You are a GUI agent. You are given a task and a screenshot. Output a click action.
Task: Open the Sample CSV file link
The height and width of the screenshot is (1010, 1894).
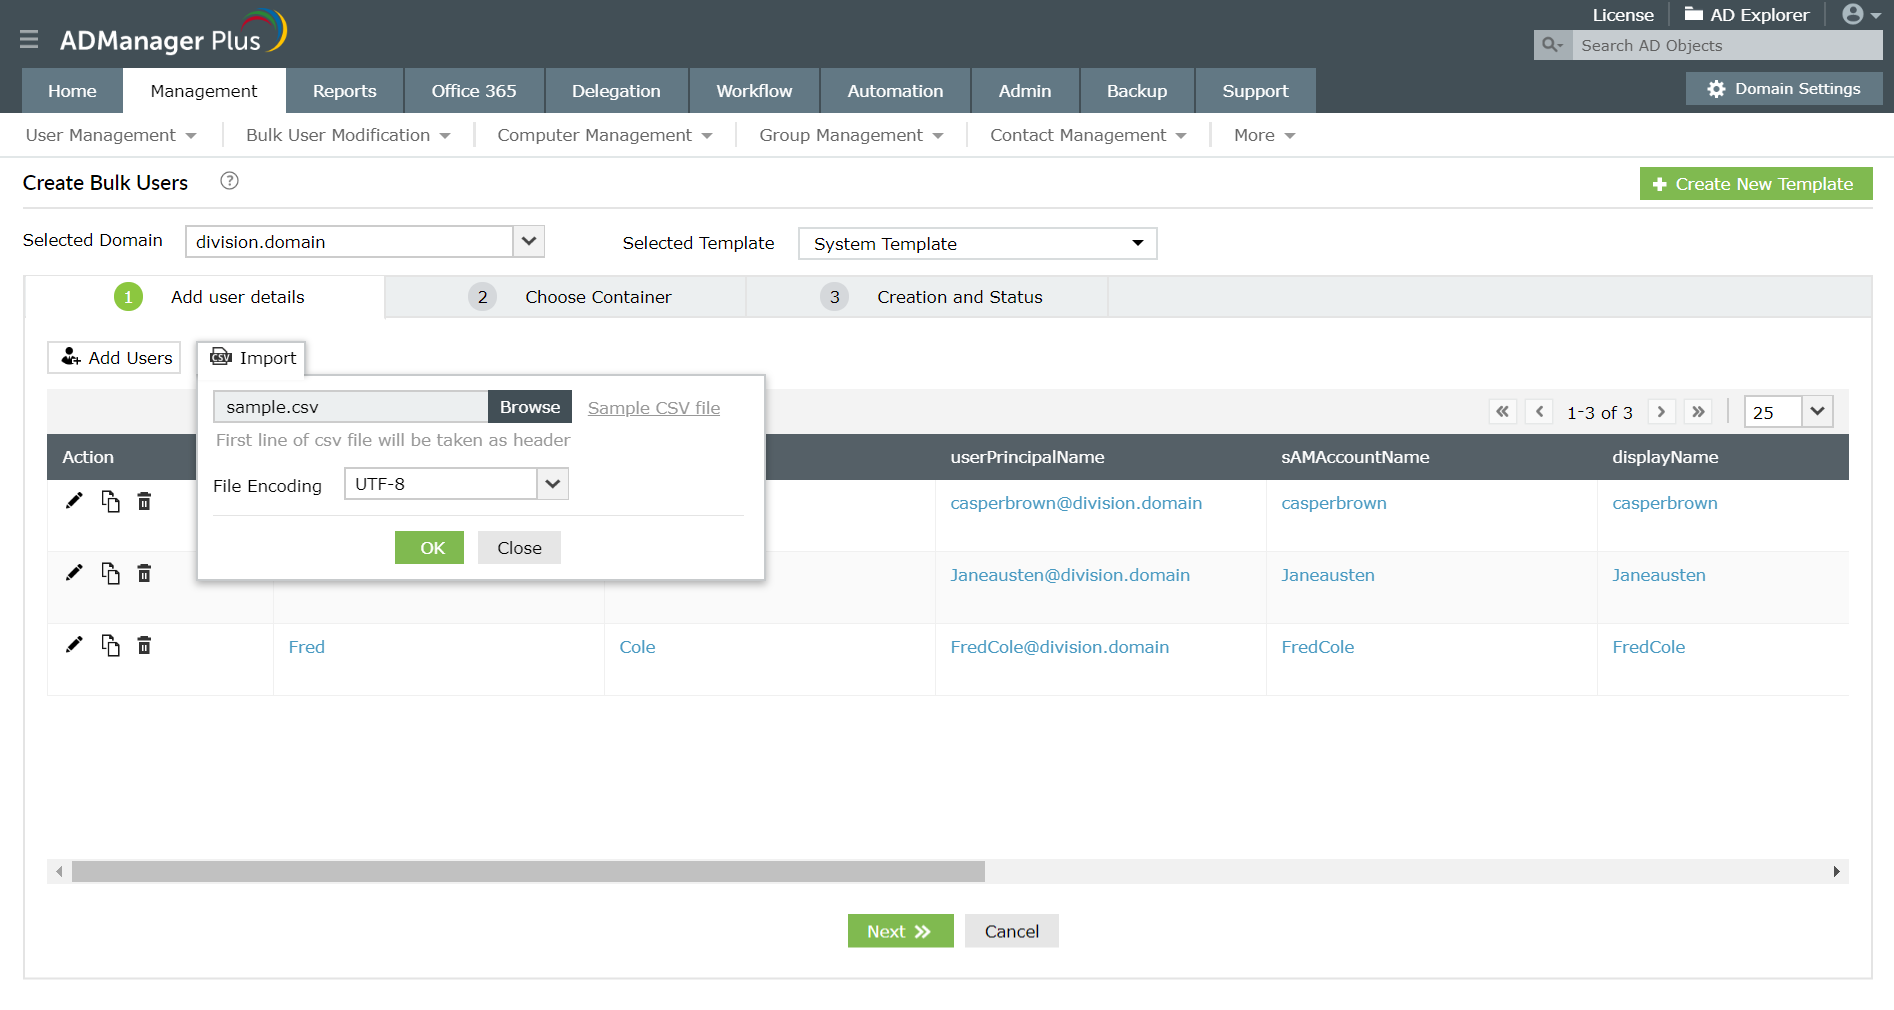pos(653,407)
